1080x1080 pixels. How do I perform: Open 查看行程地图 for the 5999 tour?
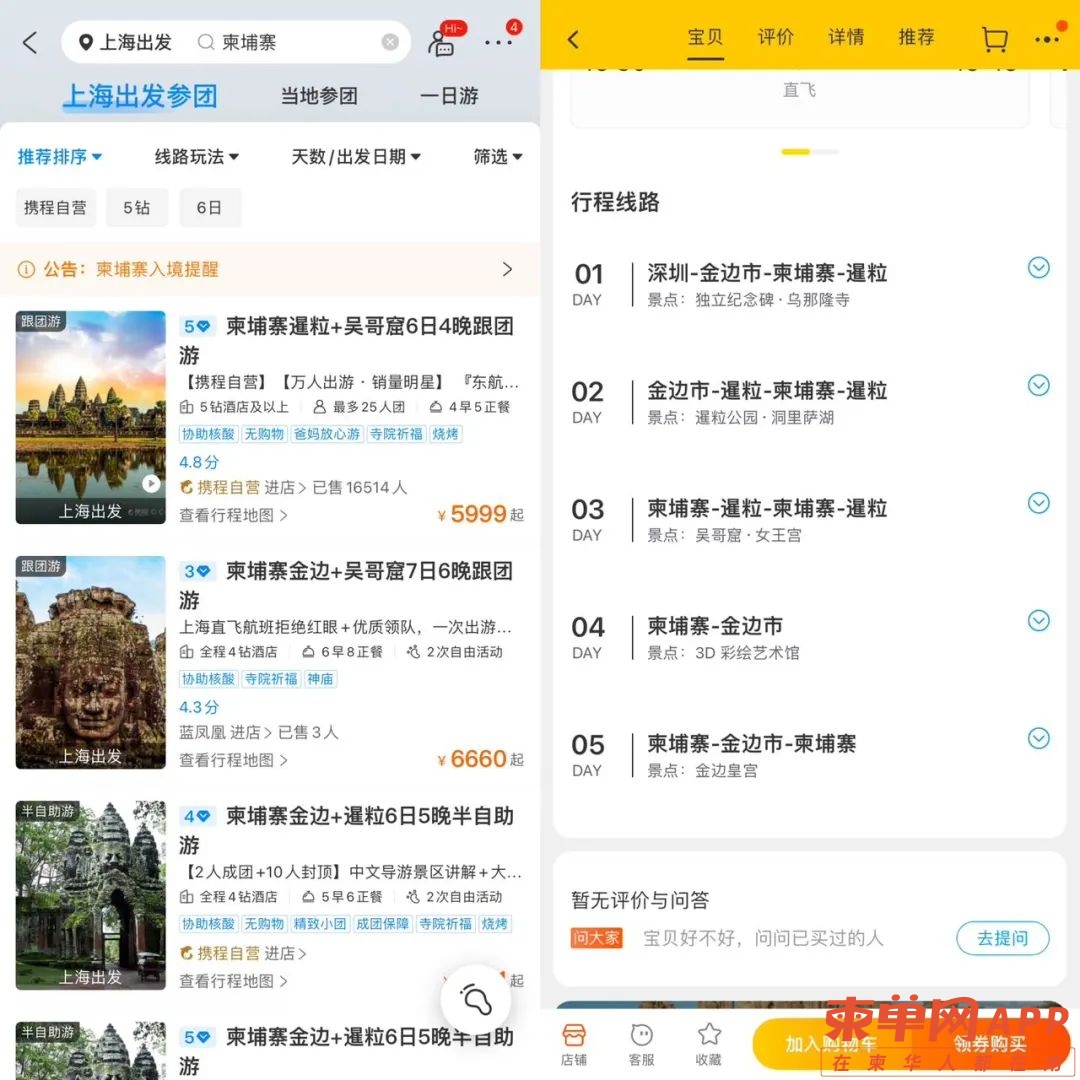click(x=233, y=515)
